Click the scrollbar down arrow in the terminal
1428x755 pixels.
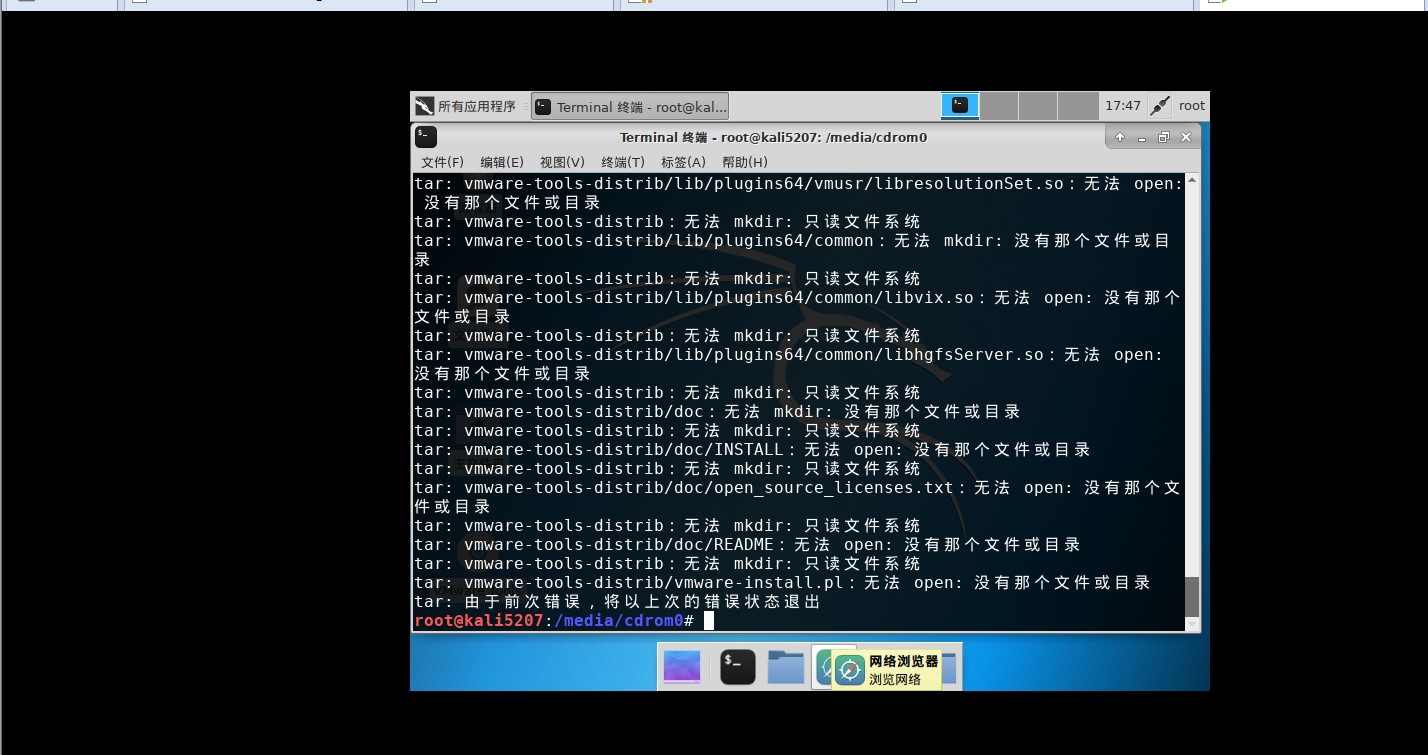pos(1191,624)
